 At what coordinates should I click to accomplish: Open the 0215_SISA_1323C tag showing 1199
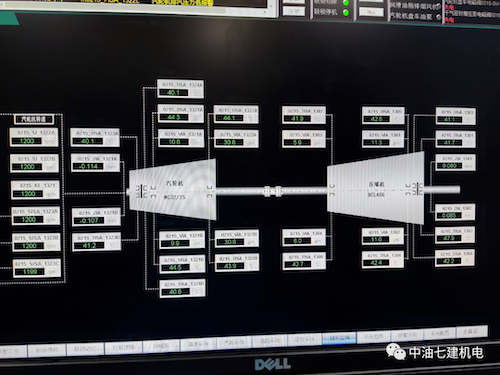tap(37, 268)
